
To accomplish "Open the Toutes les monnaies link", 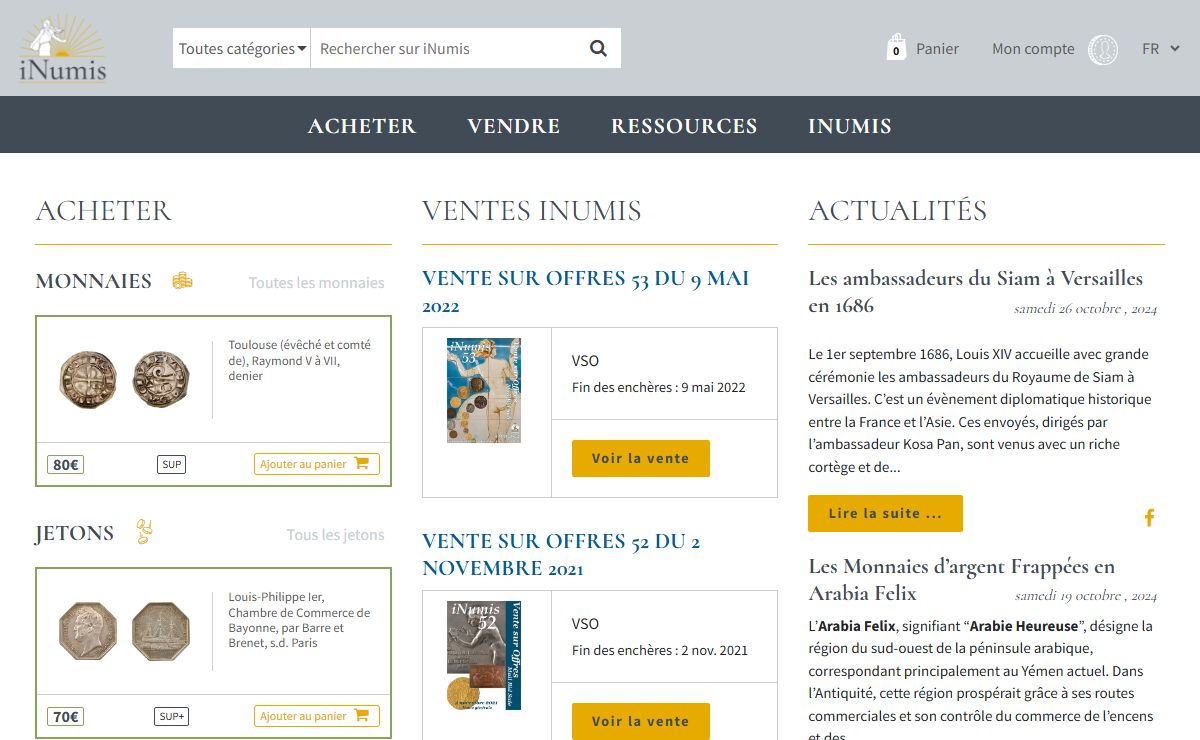I will pyautogui.click(x=316, y=283).
